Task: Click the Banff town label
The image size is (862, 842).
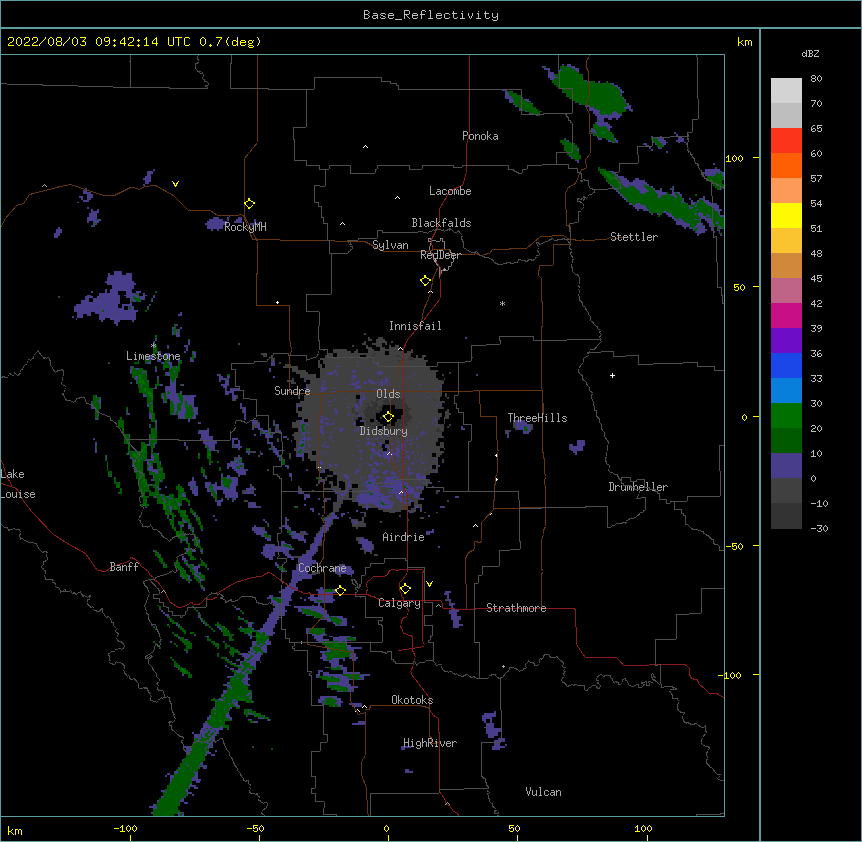Action: click(124, 567)
